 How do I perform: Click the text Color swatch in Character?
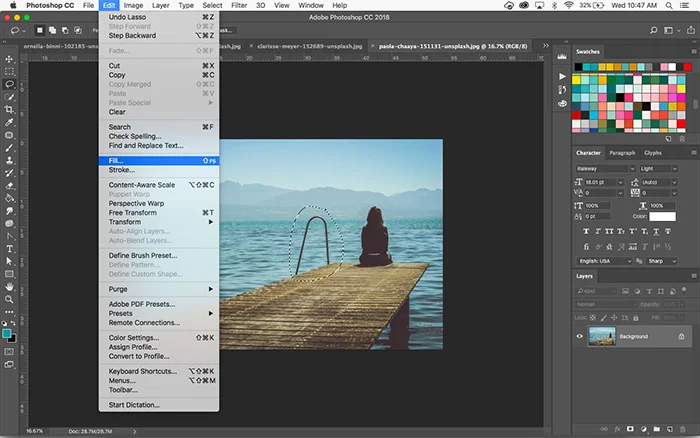[x=662, y=217]
